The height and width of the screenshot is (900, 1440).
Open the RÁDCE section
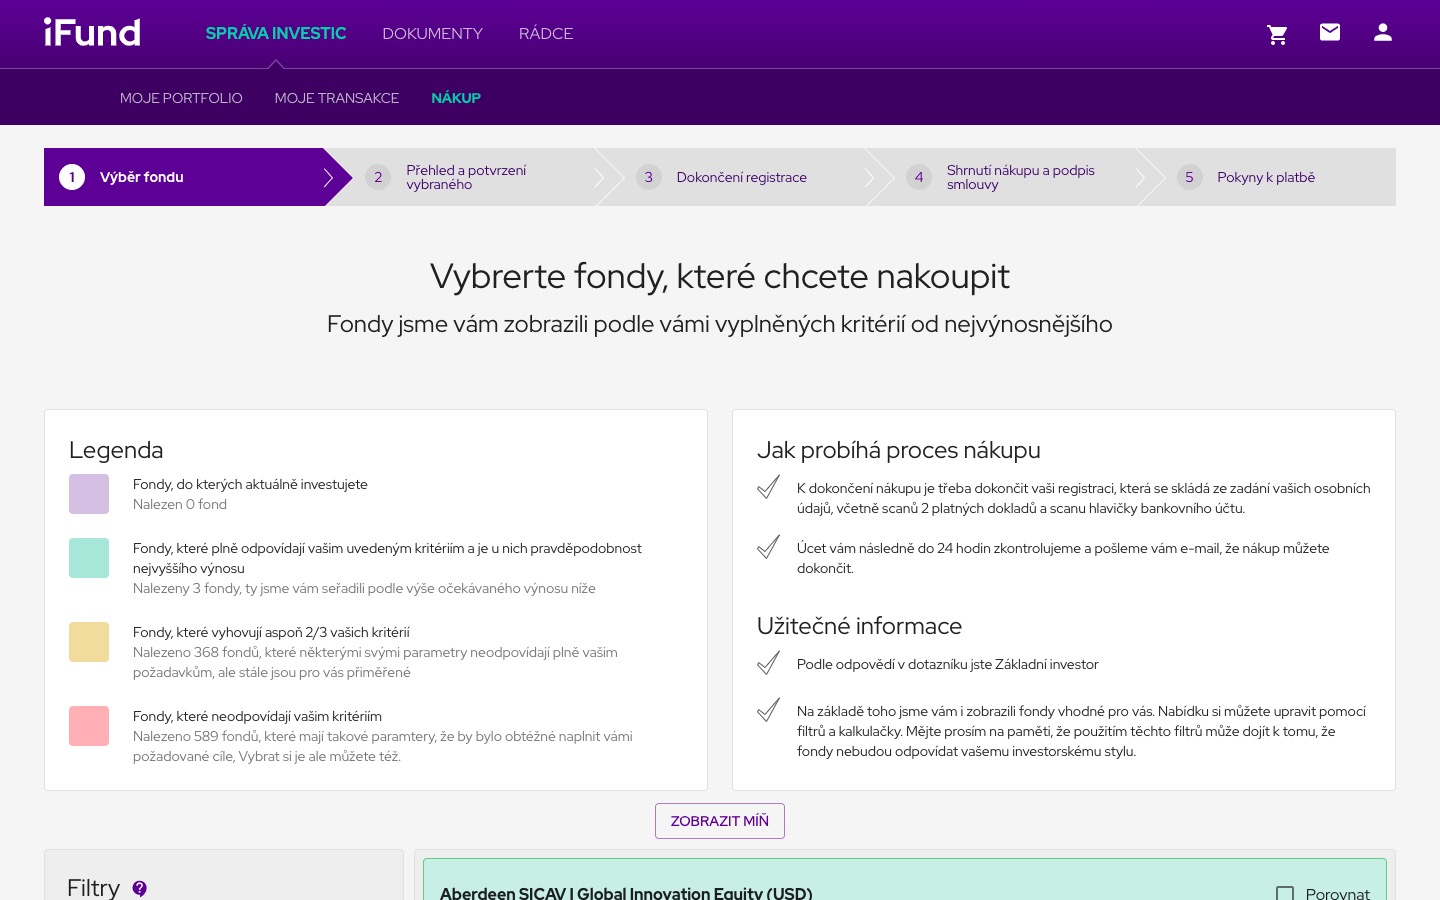[x=546, y=33]
